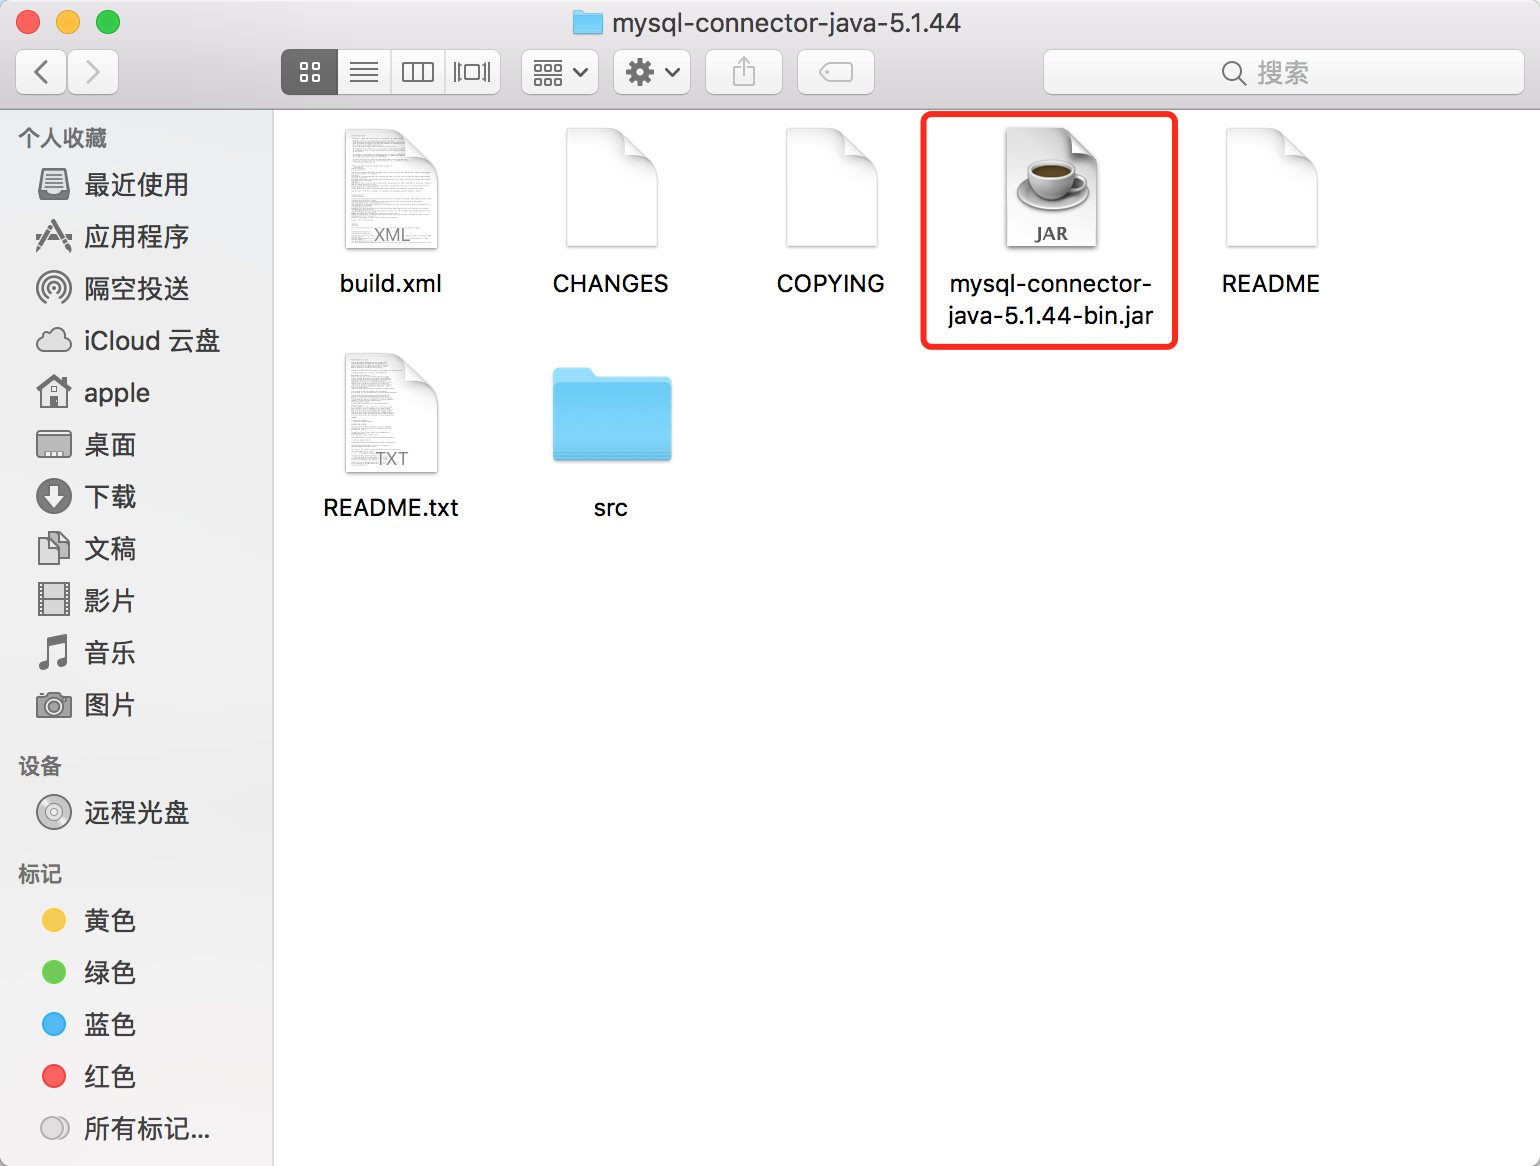Open 图片 in the sidebar
This screenshot has width=1540, height=1166.
[x=136, y=705]
